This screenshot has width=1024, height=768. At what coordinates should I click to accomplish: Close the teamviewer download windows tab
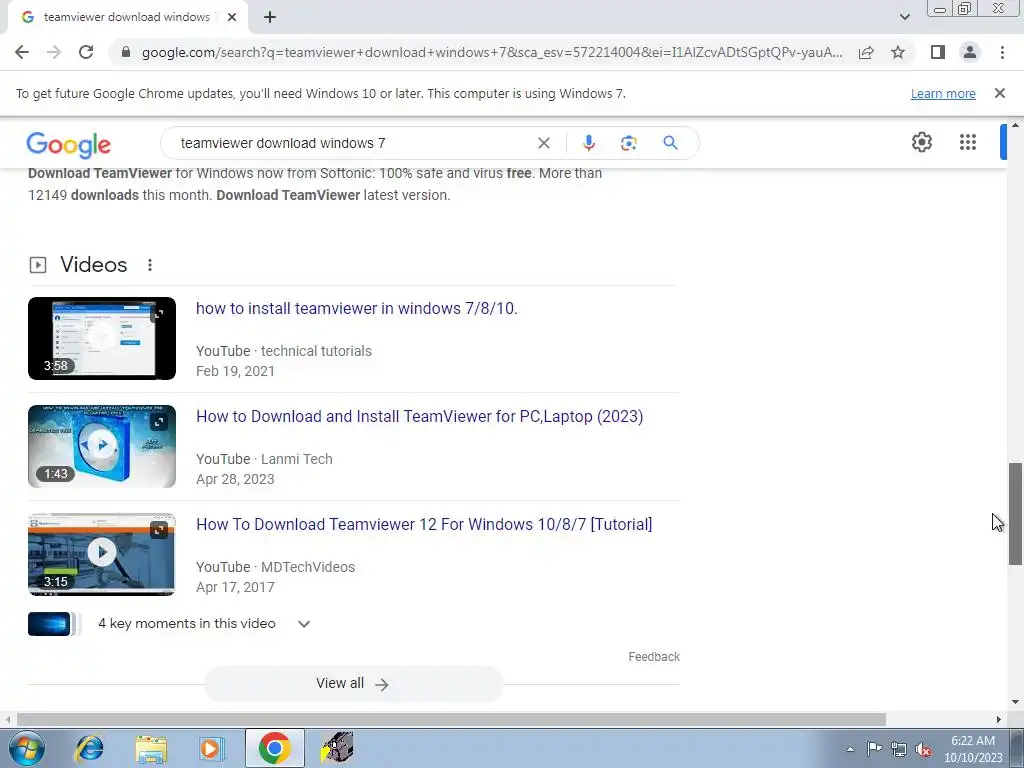tap(232, 17)
